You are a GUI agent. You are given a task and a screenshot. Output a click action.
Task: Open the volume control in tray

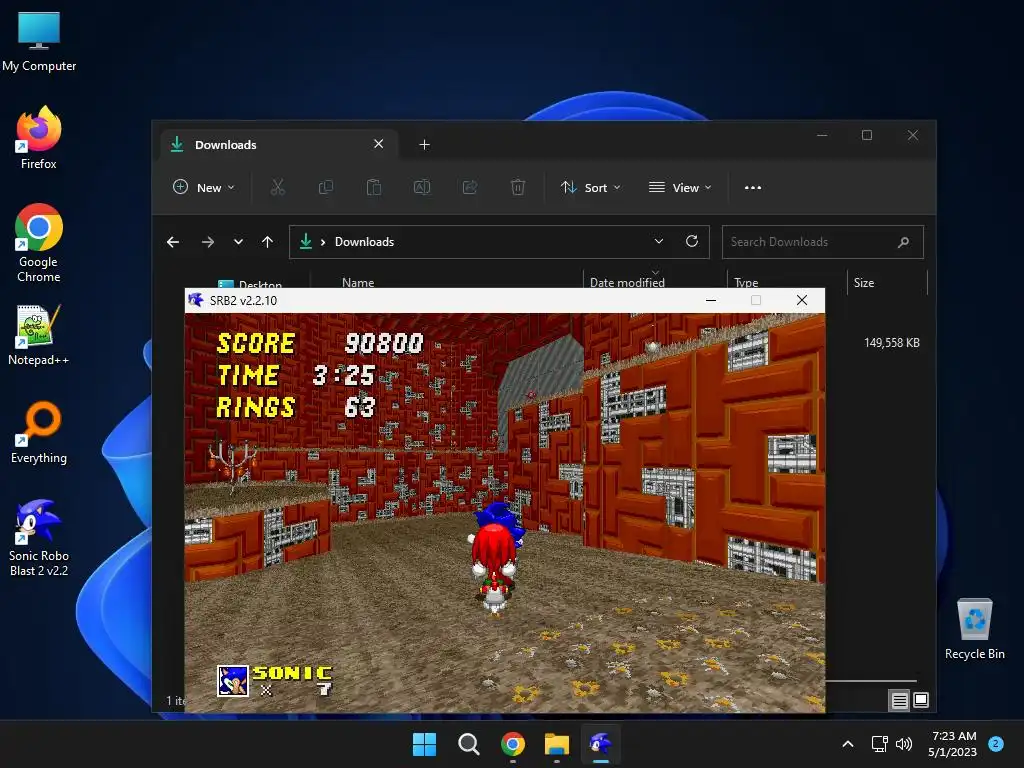pos(904,744)
